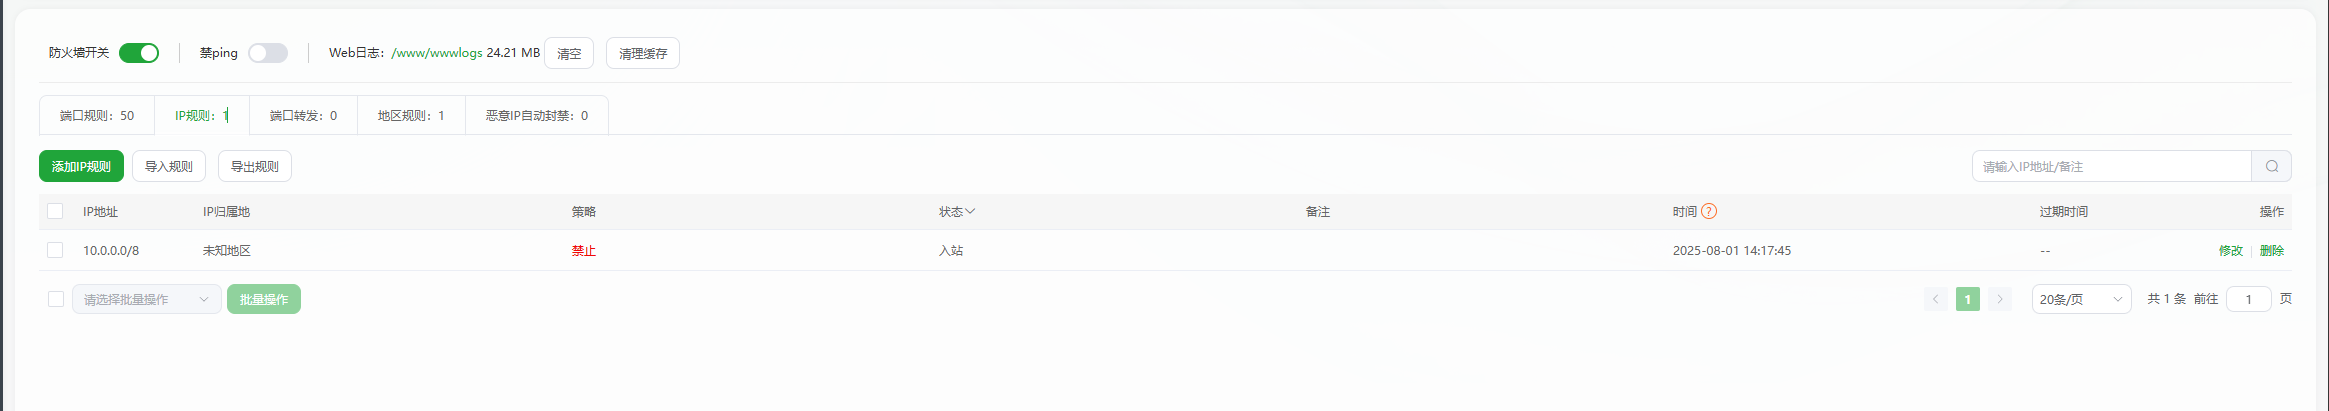The width and height of the screenshot is (2329, 411).
Task: Expand the 20条/页 page size dropdown
Action: click(x=2081, y=299)
